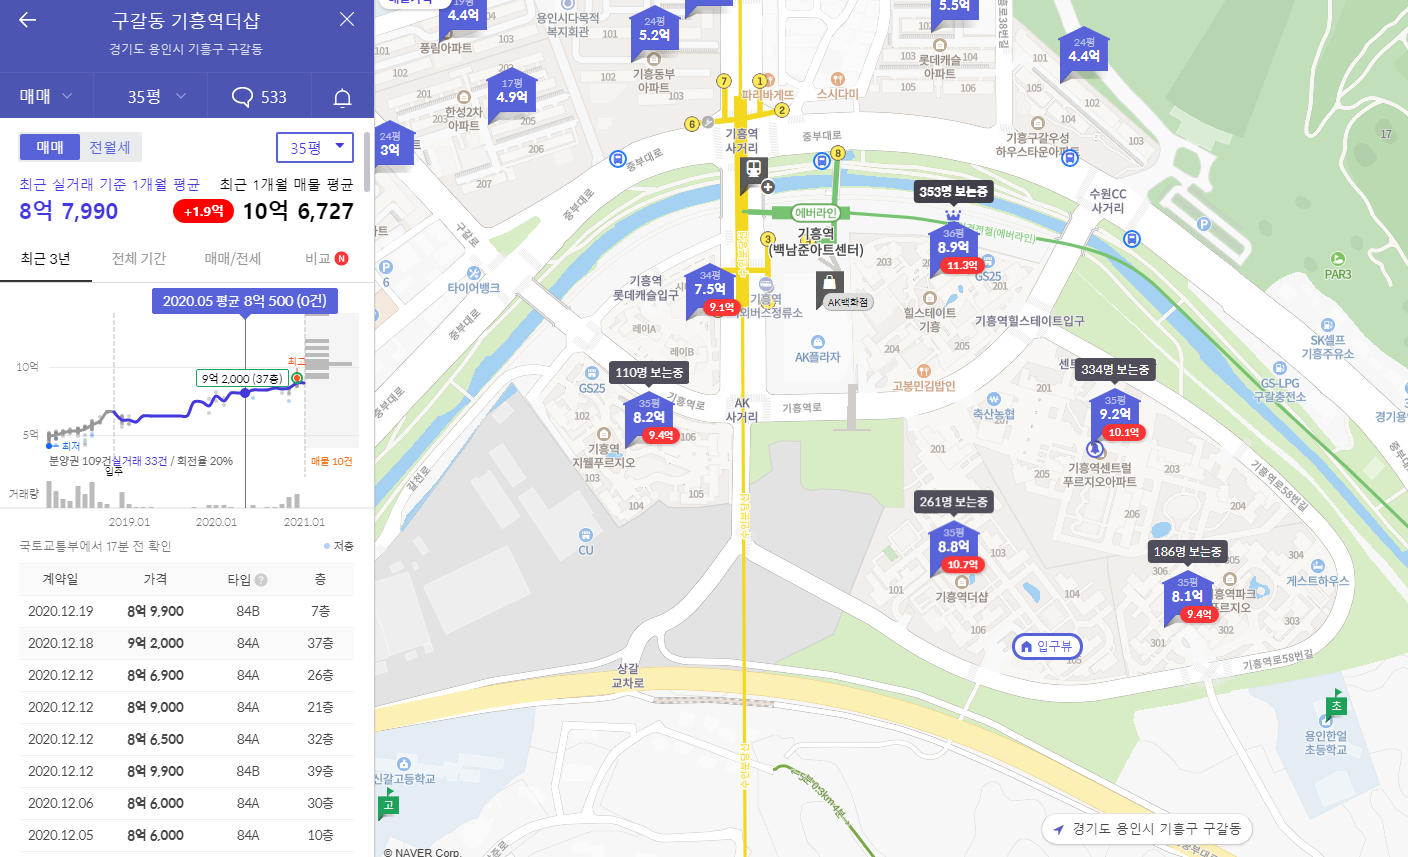The image size is (1408, 857).
Task: Click the 기흥역 subway station icon
Action: [x=753, y=171]
